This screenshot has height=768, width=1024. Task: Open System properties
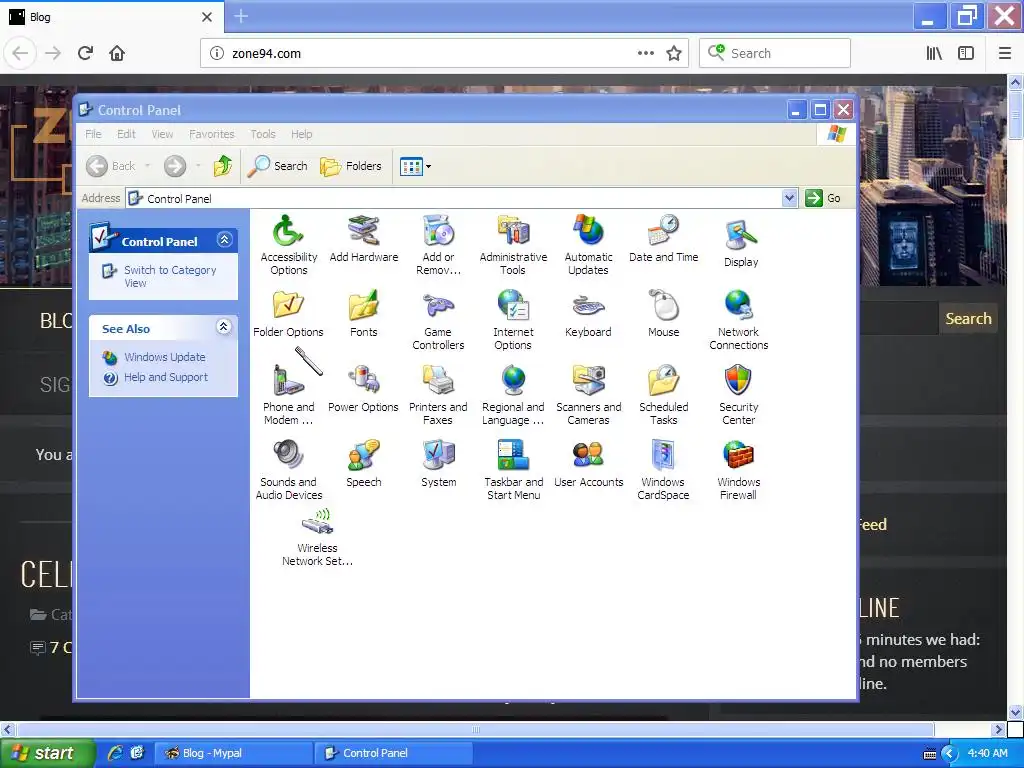point(438,464)
